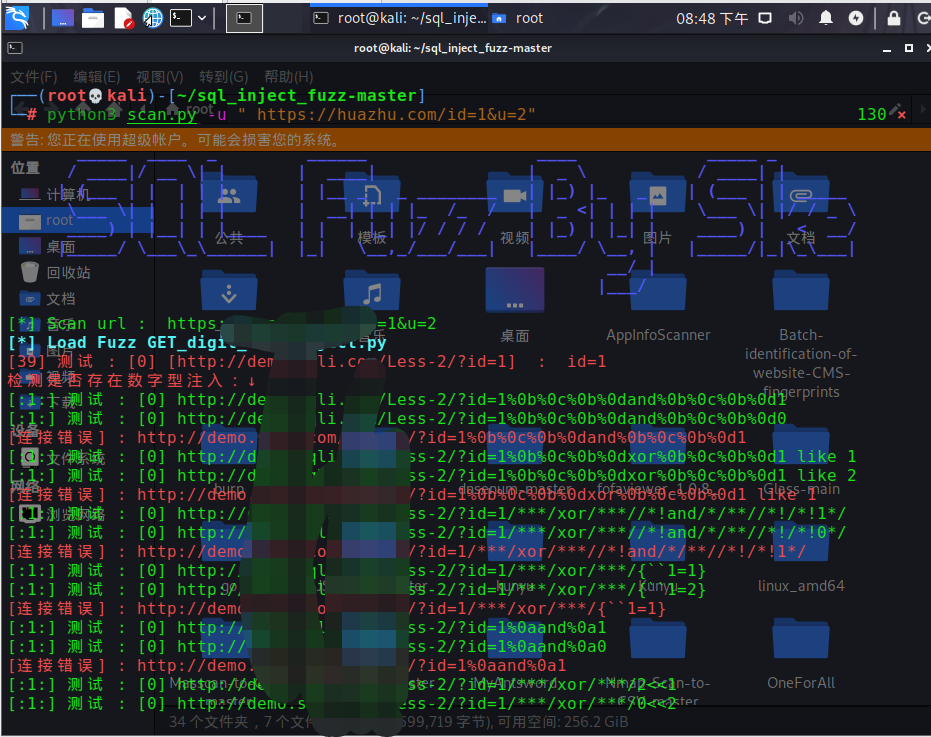
Task: Open the downloads folder with arrow icon
Action: click(x=229, y=291)
